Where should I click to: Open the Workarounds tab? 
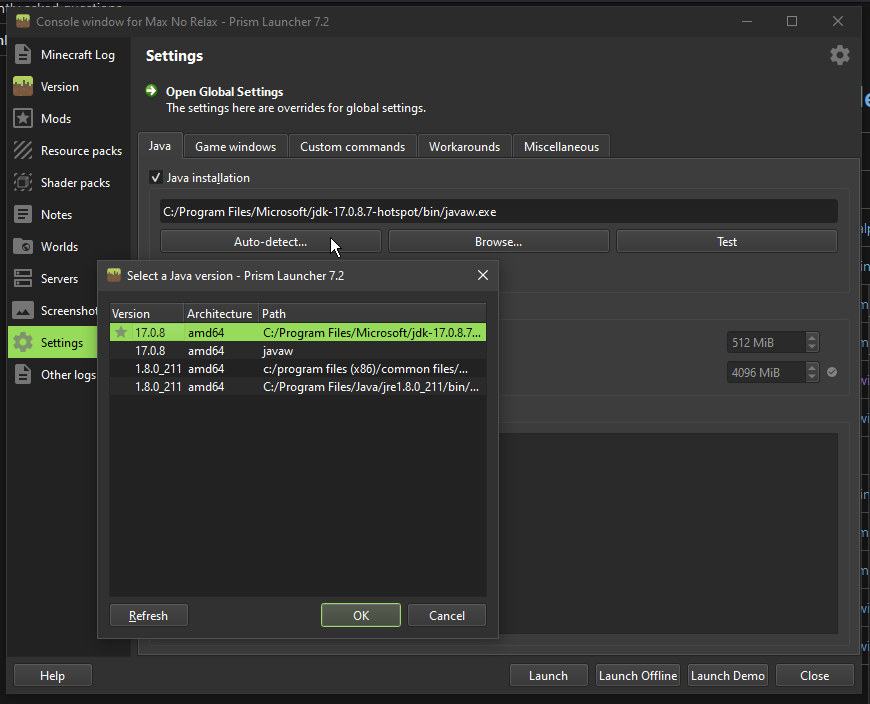tap(464, 146)
